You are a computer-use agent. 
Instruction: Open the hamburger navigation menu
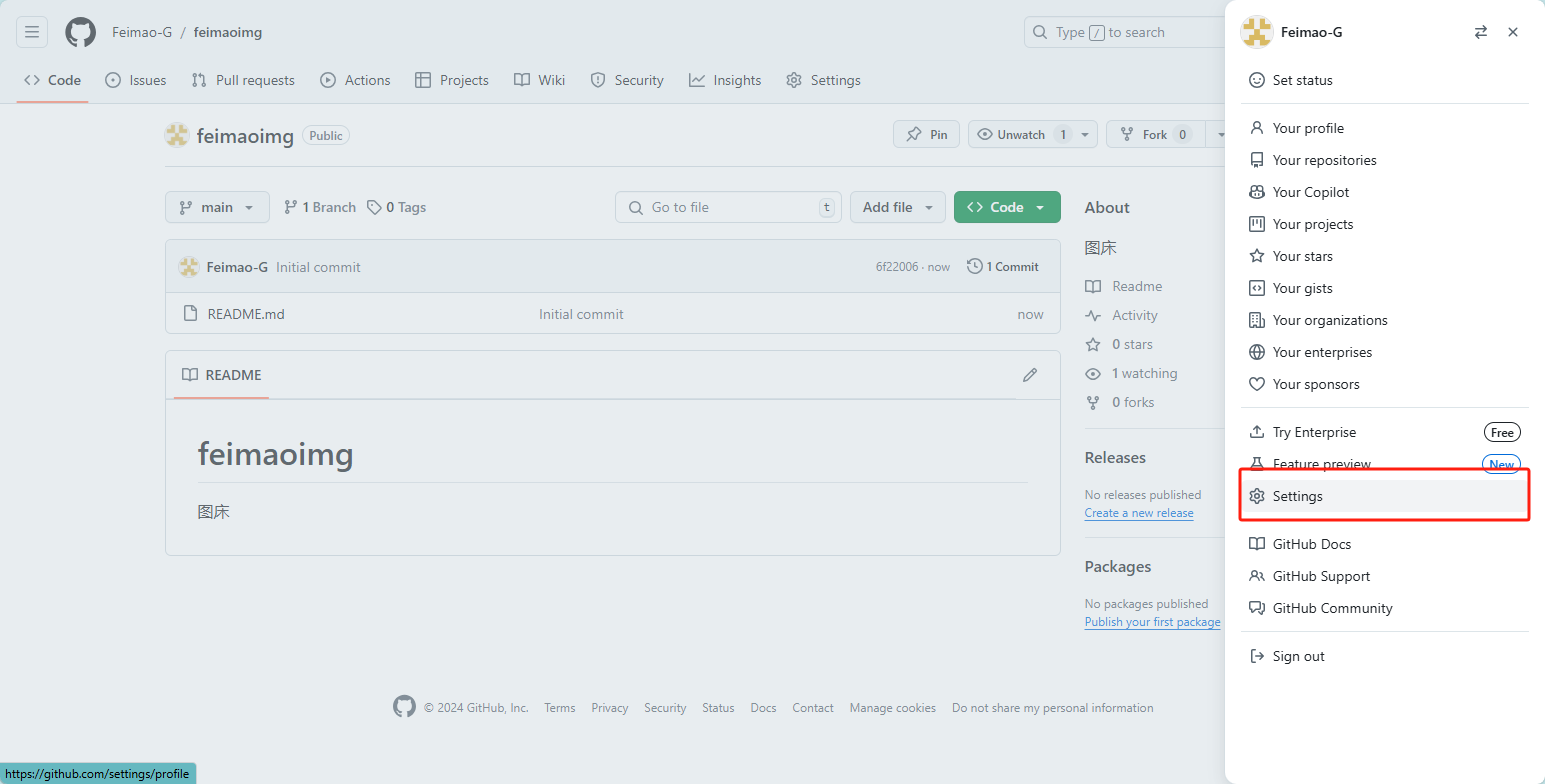pyautogui.click(x=32, y=32)
